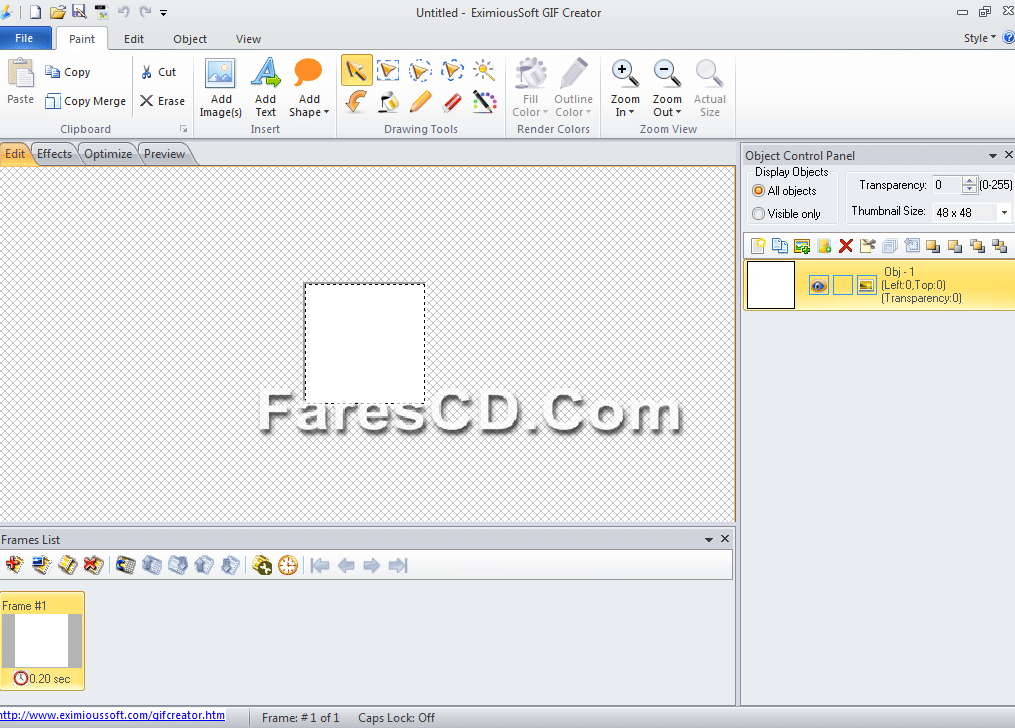Click the save icon in quick access toolbar
The height and width of the screenshot is (728, 1015).
(79, 12)
